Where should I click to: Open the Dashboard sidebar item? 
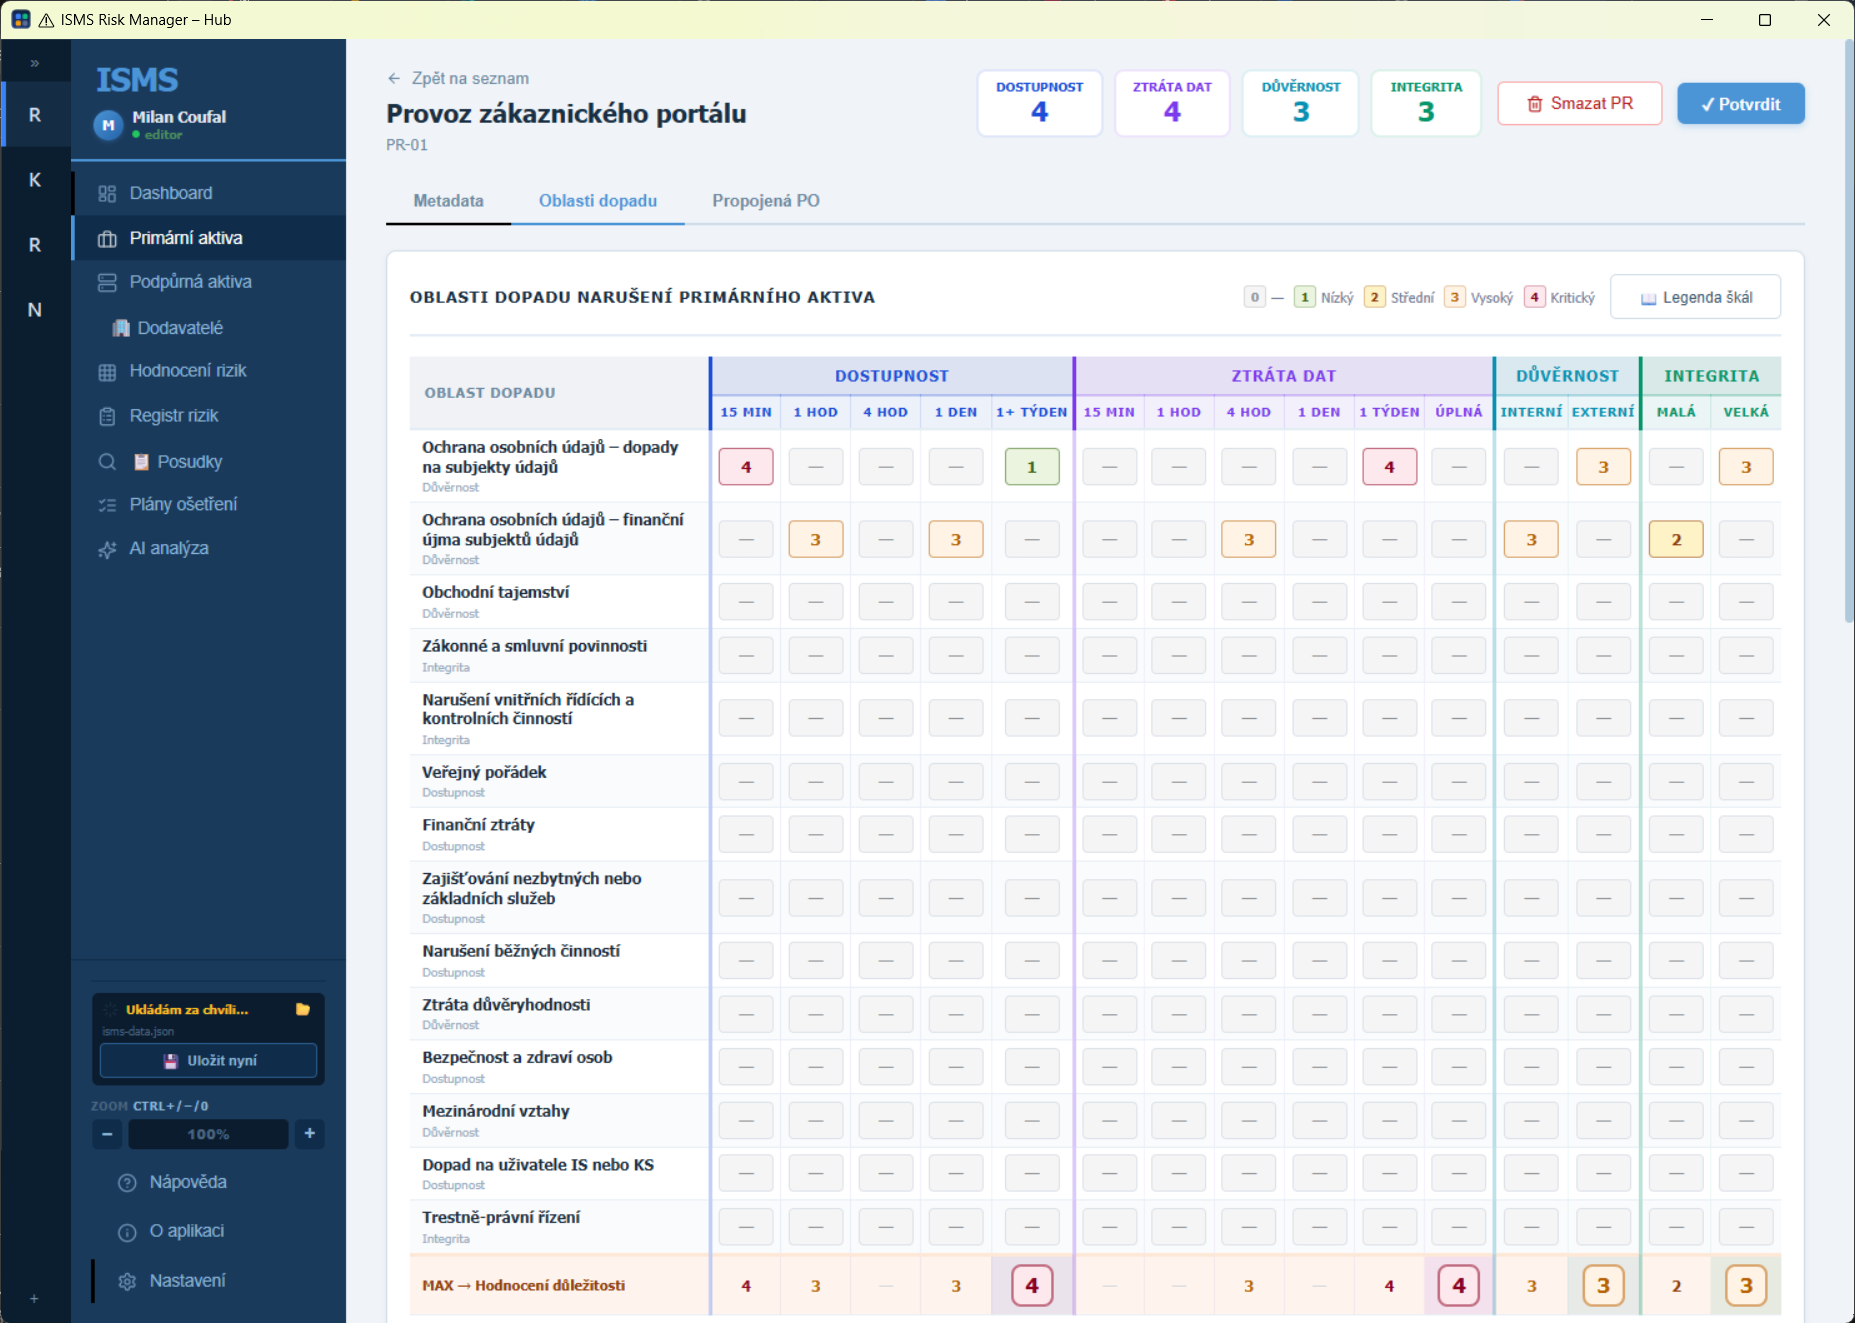pyautogui.click(x=208, y=193)
